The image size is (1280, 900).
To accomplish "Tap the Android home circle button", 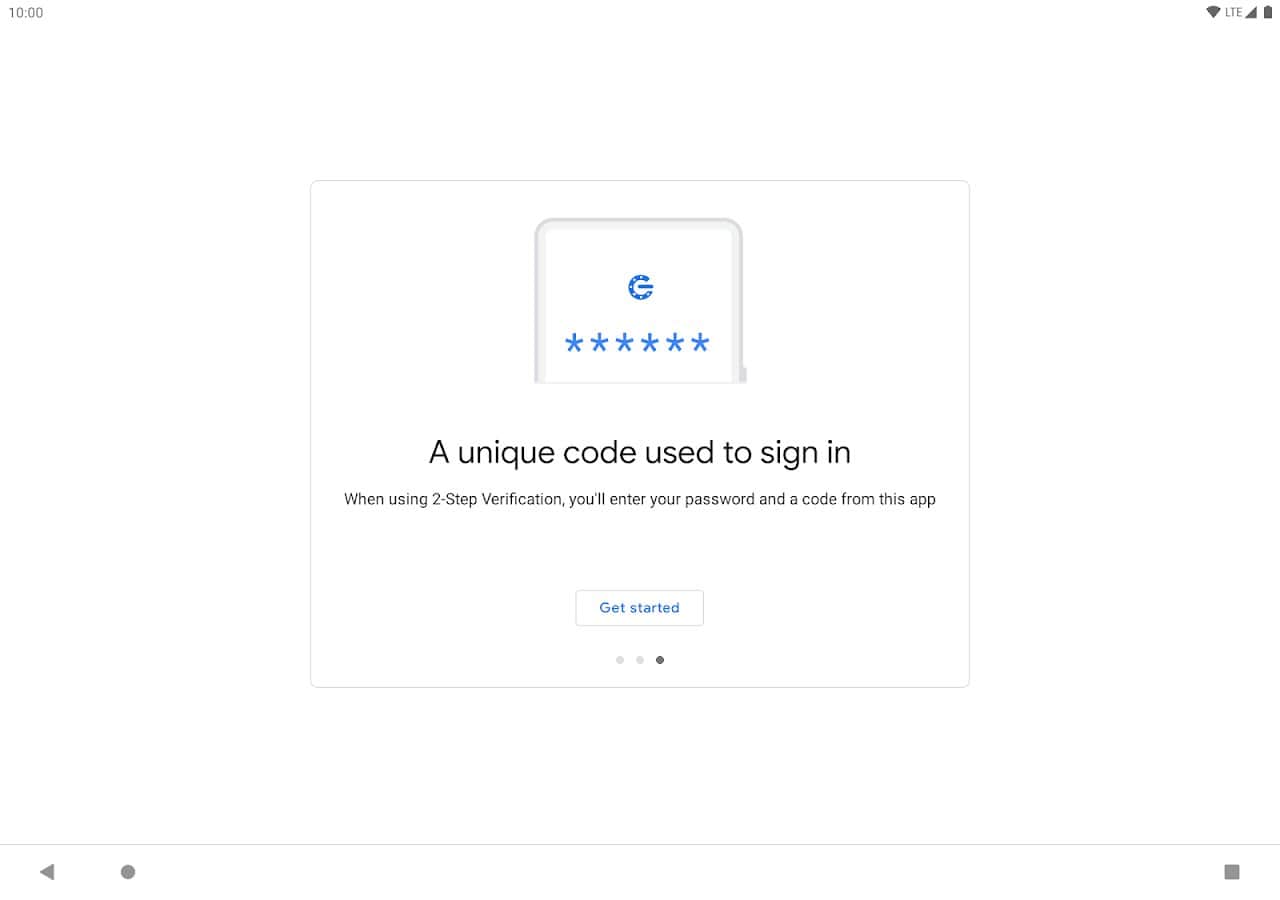I will tap(128, 872).
